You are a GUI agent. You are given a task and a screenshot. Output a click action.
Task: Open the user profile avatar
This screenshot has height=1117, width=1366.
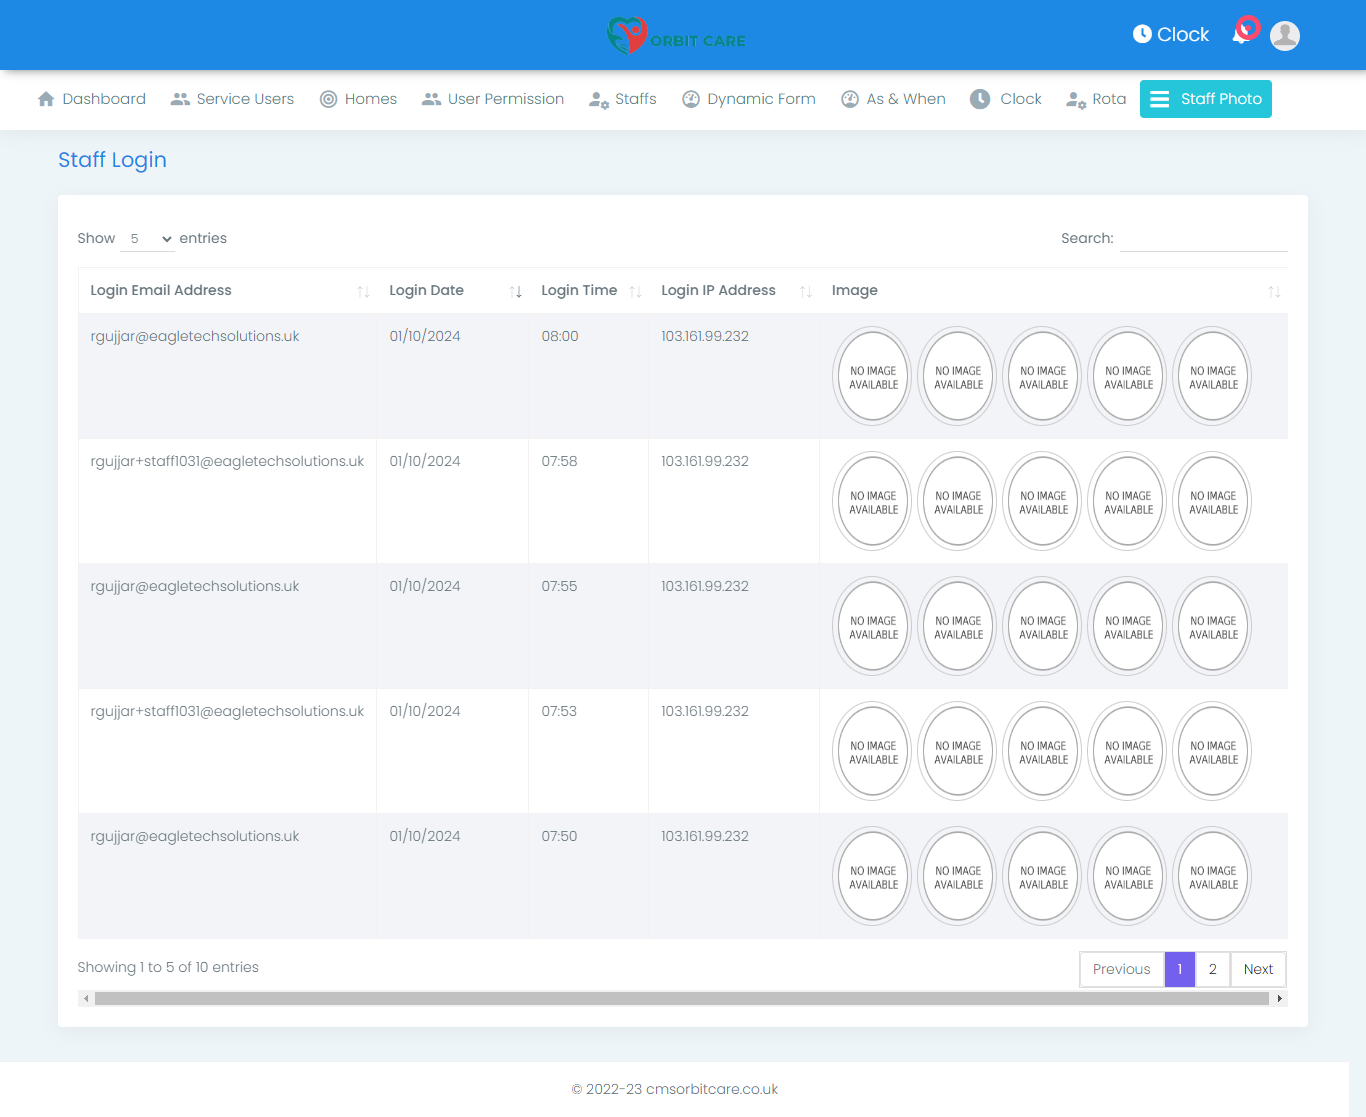[1284, 36]
